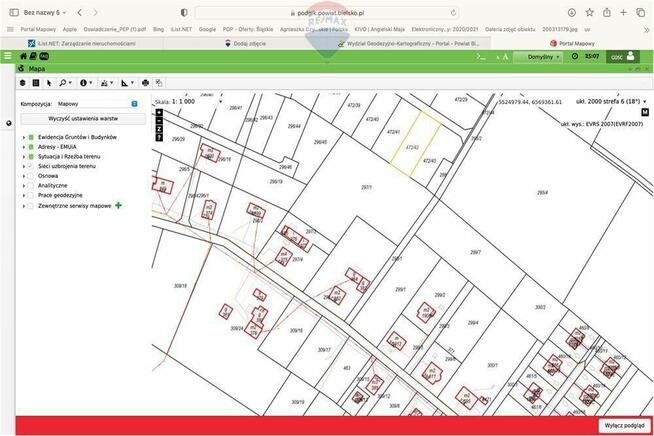Click Wyczyść ustawienia warstw button
The image size is (654, 436).
(84, 118)
